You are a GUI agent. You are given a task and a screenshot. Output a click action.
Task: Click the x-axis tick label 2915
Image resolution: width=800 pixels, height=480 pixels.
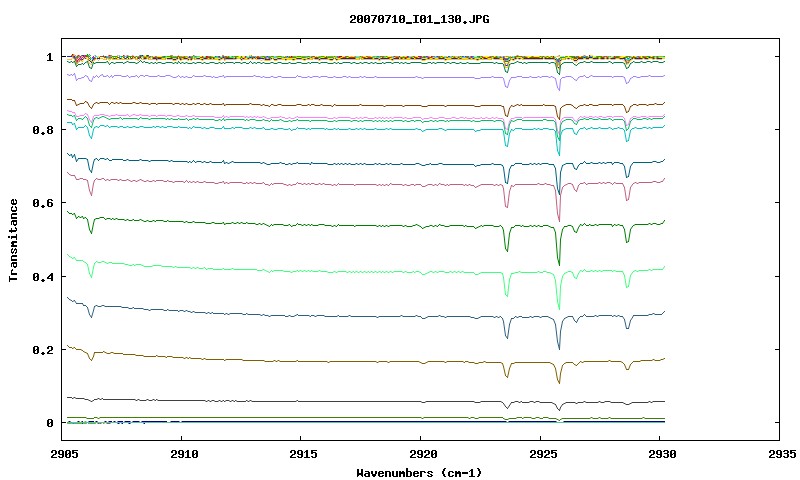click(x=304, y=454)
